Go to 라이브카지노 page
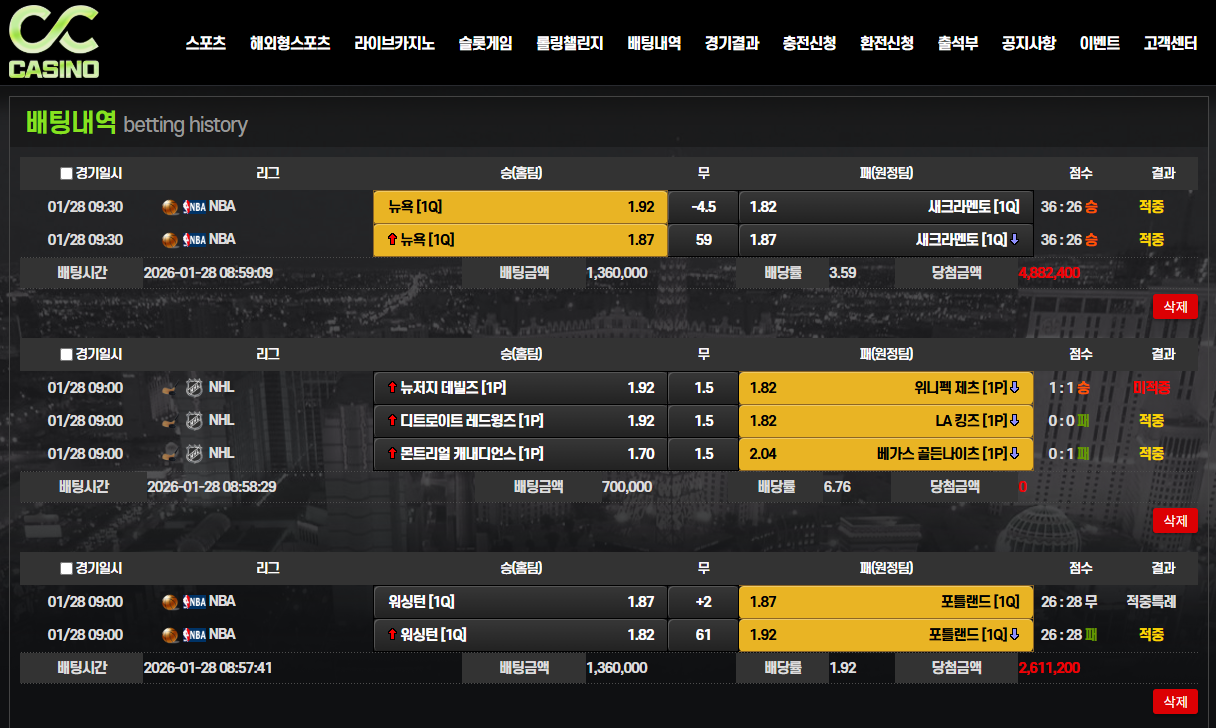Screen dimensions: 1216x728 pyautogui.click(x=394, y=43)
